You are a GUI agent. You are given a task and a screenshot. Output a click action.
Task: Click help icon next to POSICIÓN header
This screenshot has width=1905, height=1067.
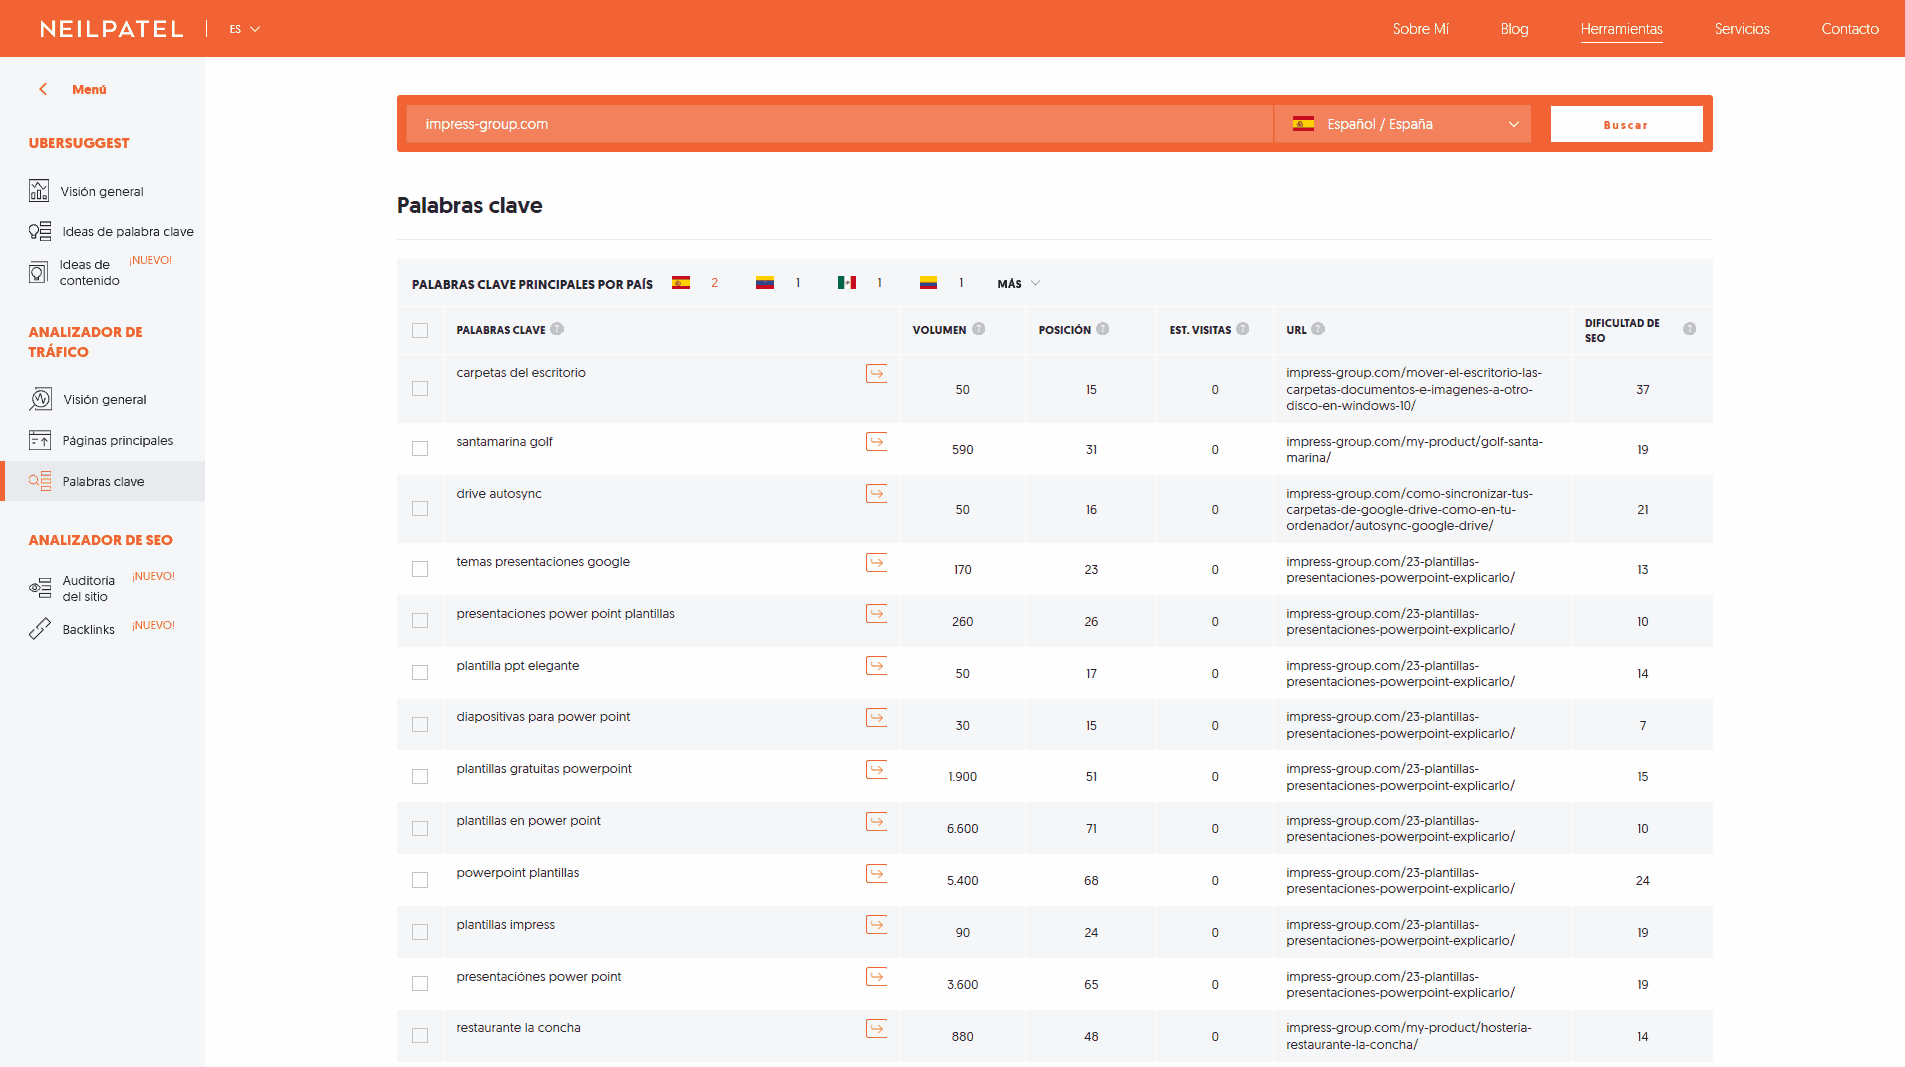coord(1102,329)
